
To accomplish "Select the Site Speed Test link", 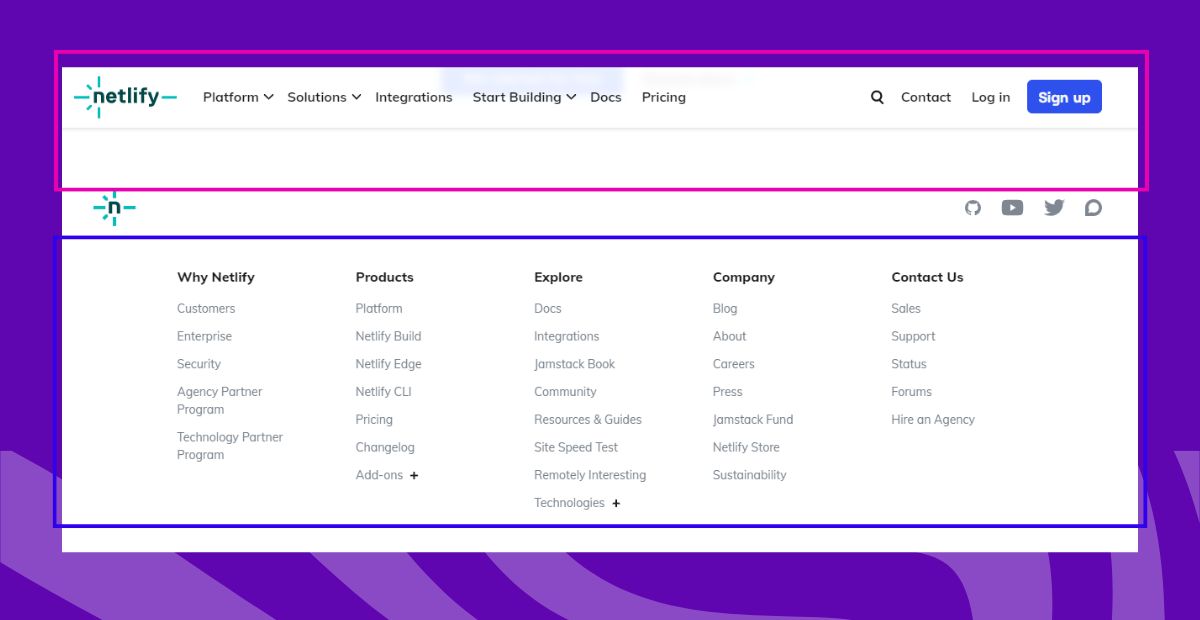I will pos(576,447).
